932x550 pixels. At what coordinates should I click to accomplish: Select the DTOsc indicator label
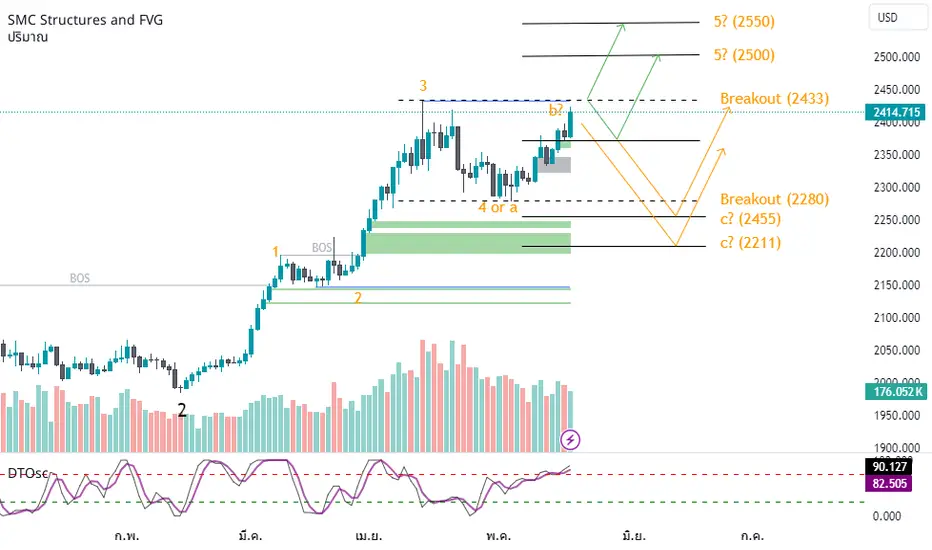click(x=27, y=473)
